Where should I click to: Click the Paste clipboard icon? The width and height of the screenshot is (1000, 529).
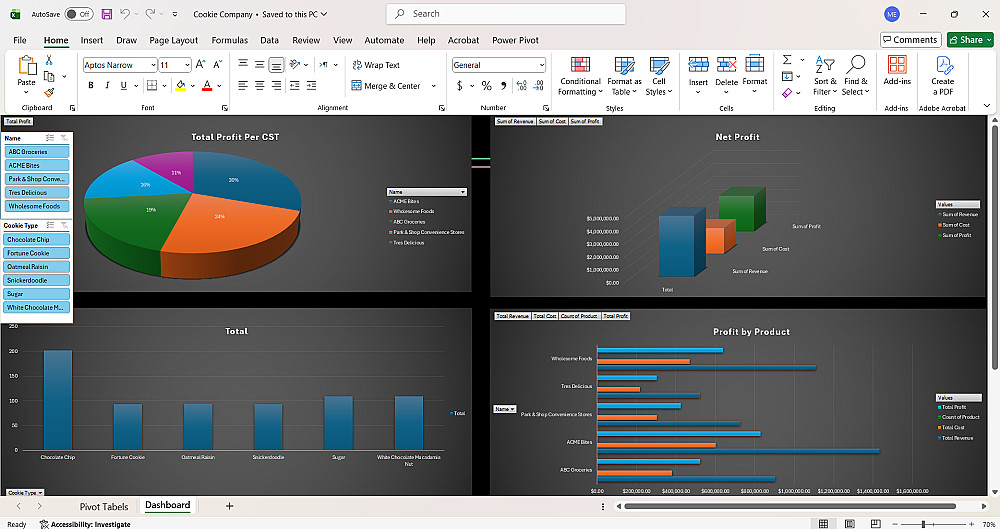click(26, 65)
